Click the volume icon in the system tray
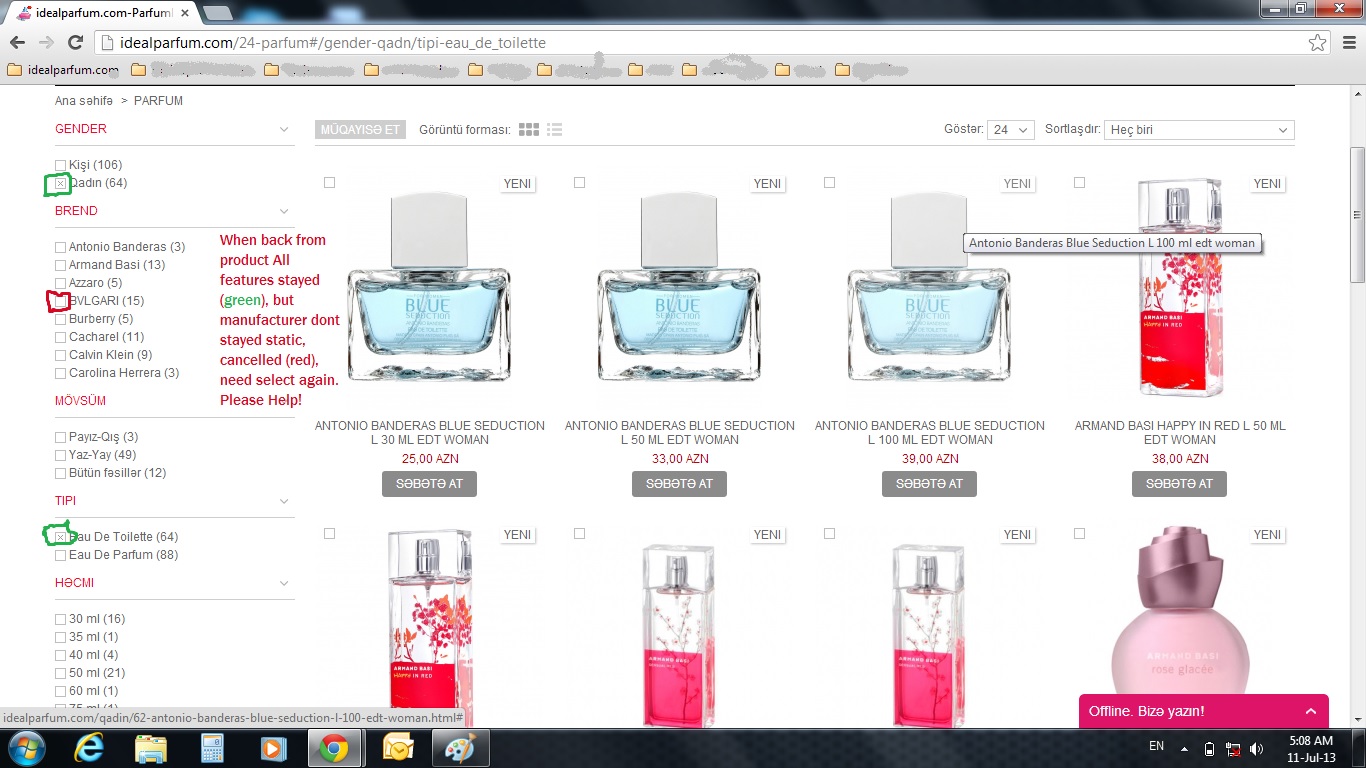 coord(1256,748)
